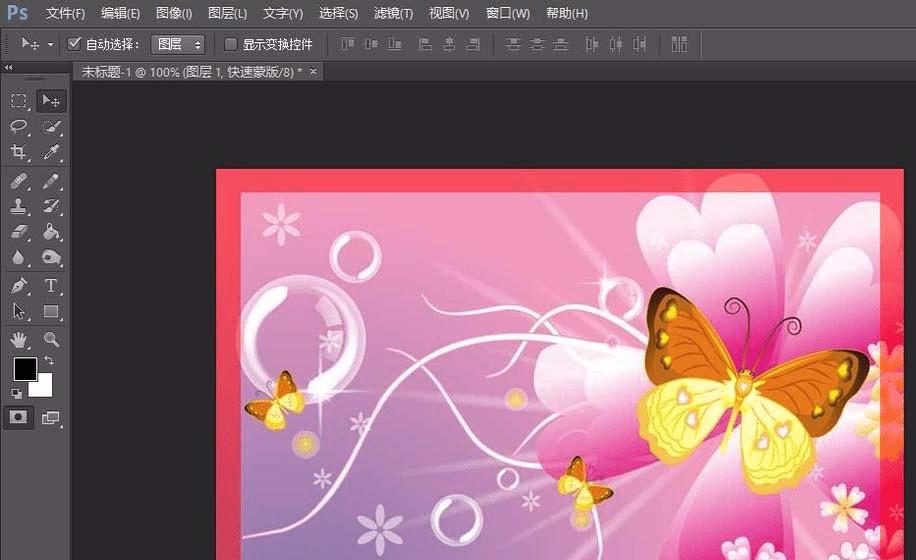
Task: Select the Lasso tool
Action: pyautogui.click(x=19, y=126)
